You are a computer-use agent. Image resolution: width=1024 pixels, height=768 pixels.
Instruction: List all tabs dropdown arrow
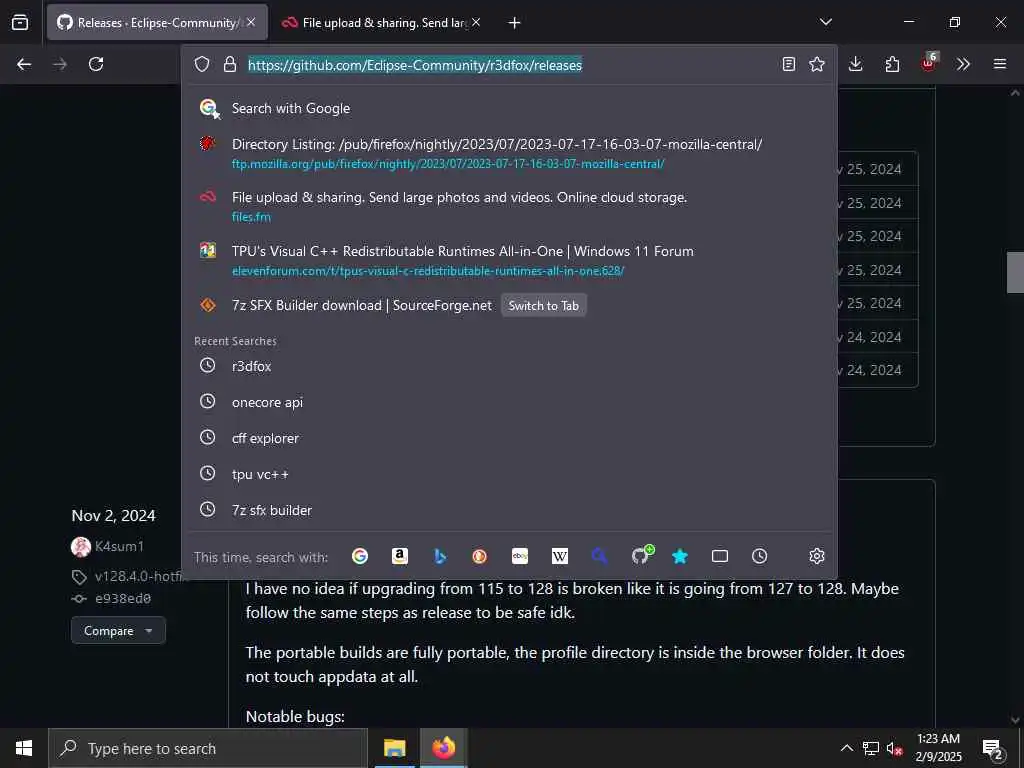click(825, 22)
